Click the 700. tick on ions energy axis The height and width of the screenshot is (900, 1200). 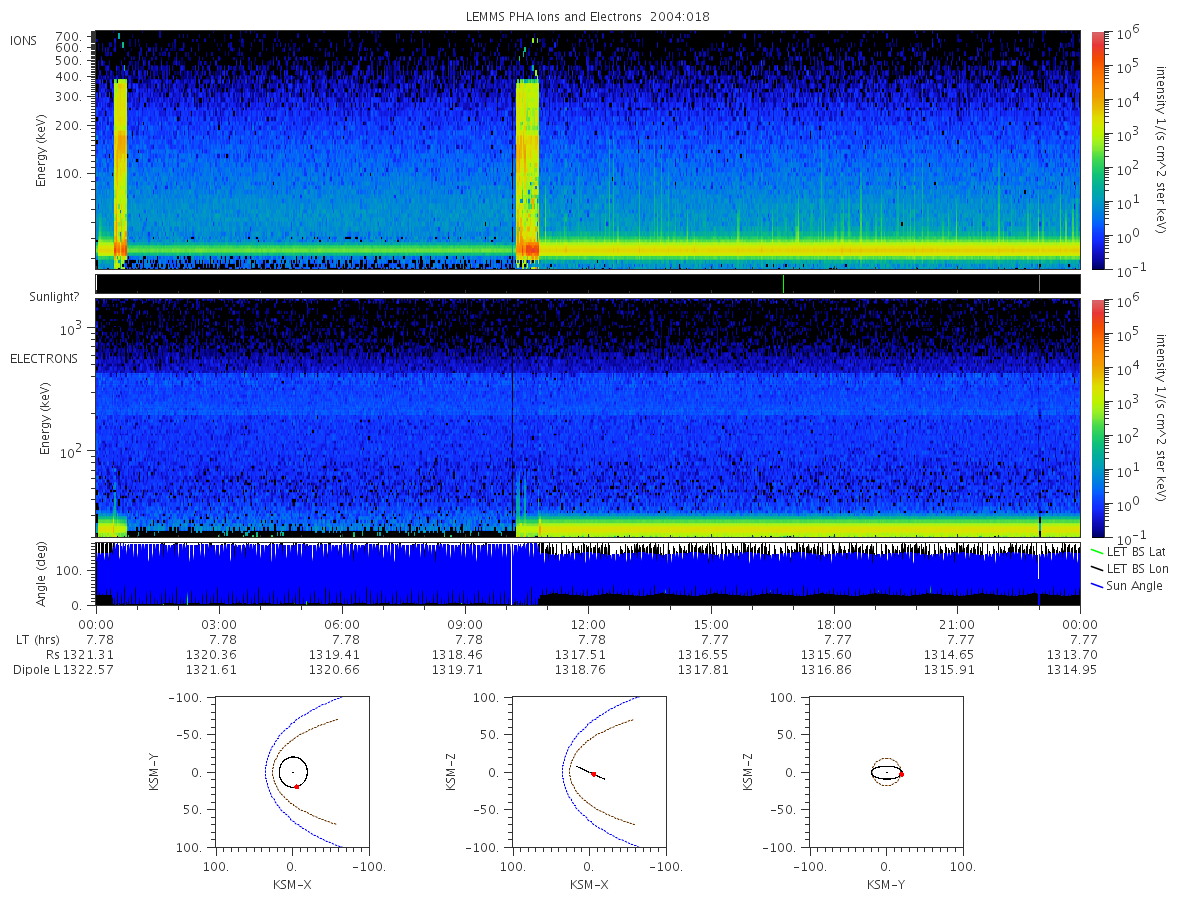pos(69,35)
